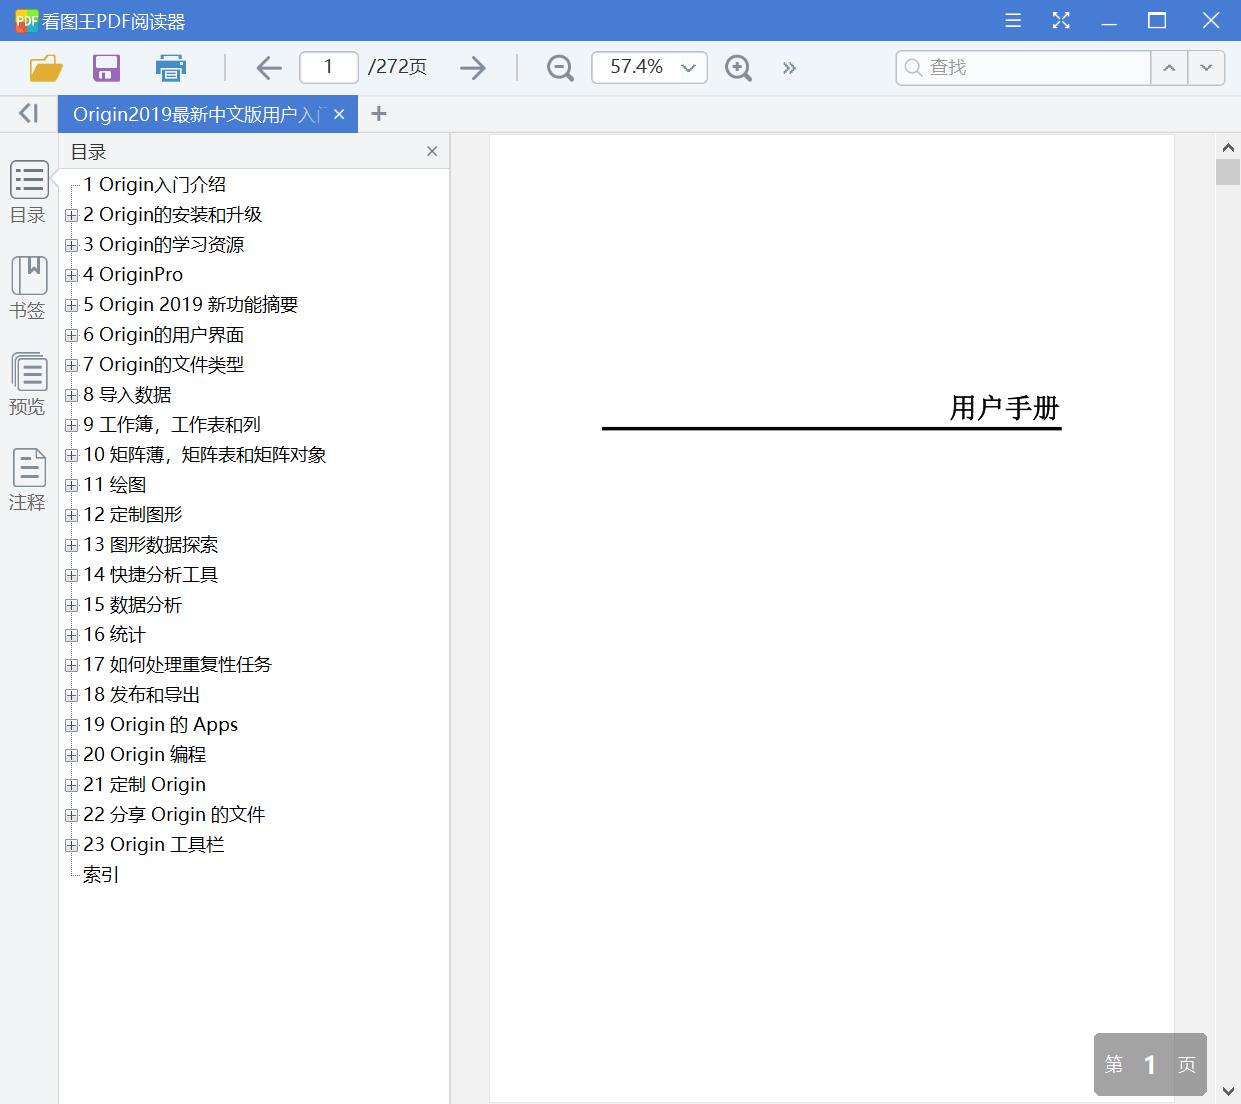Expand 20 Origin 编程 node

pos(72,755)
